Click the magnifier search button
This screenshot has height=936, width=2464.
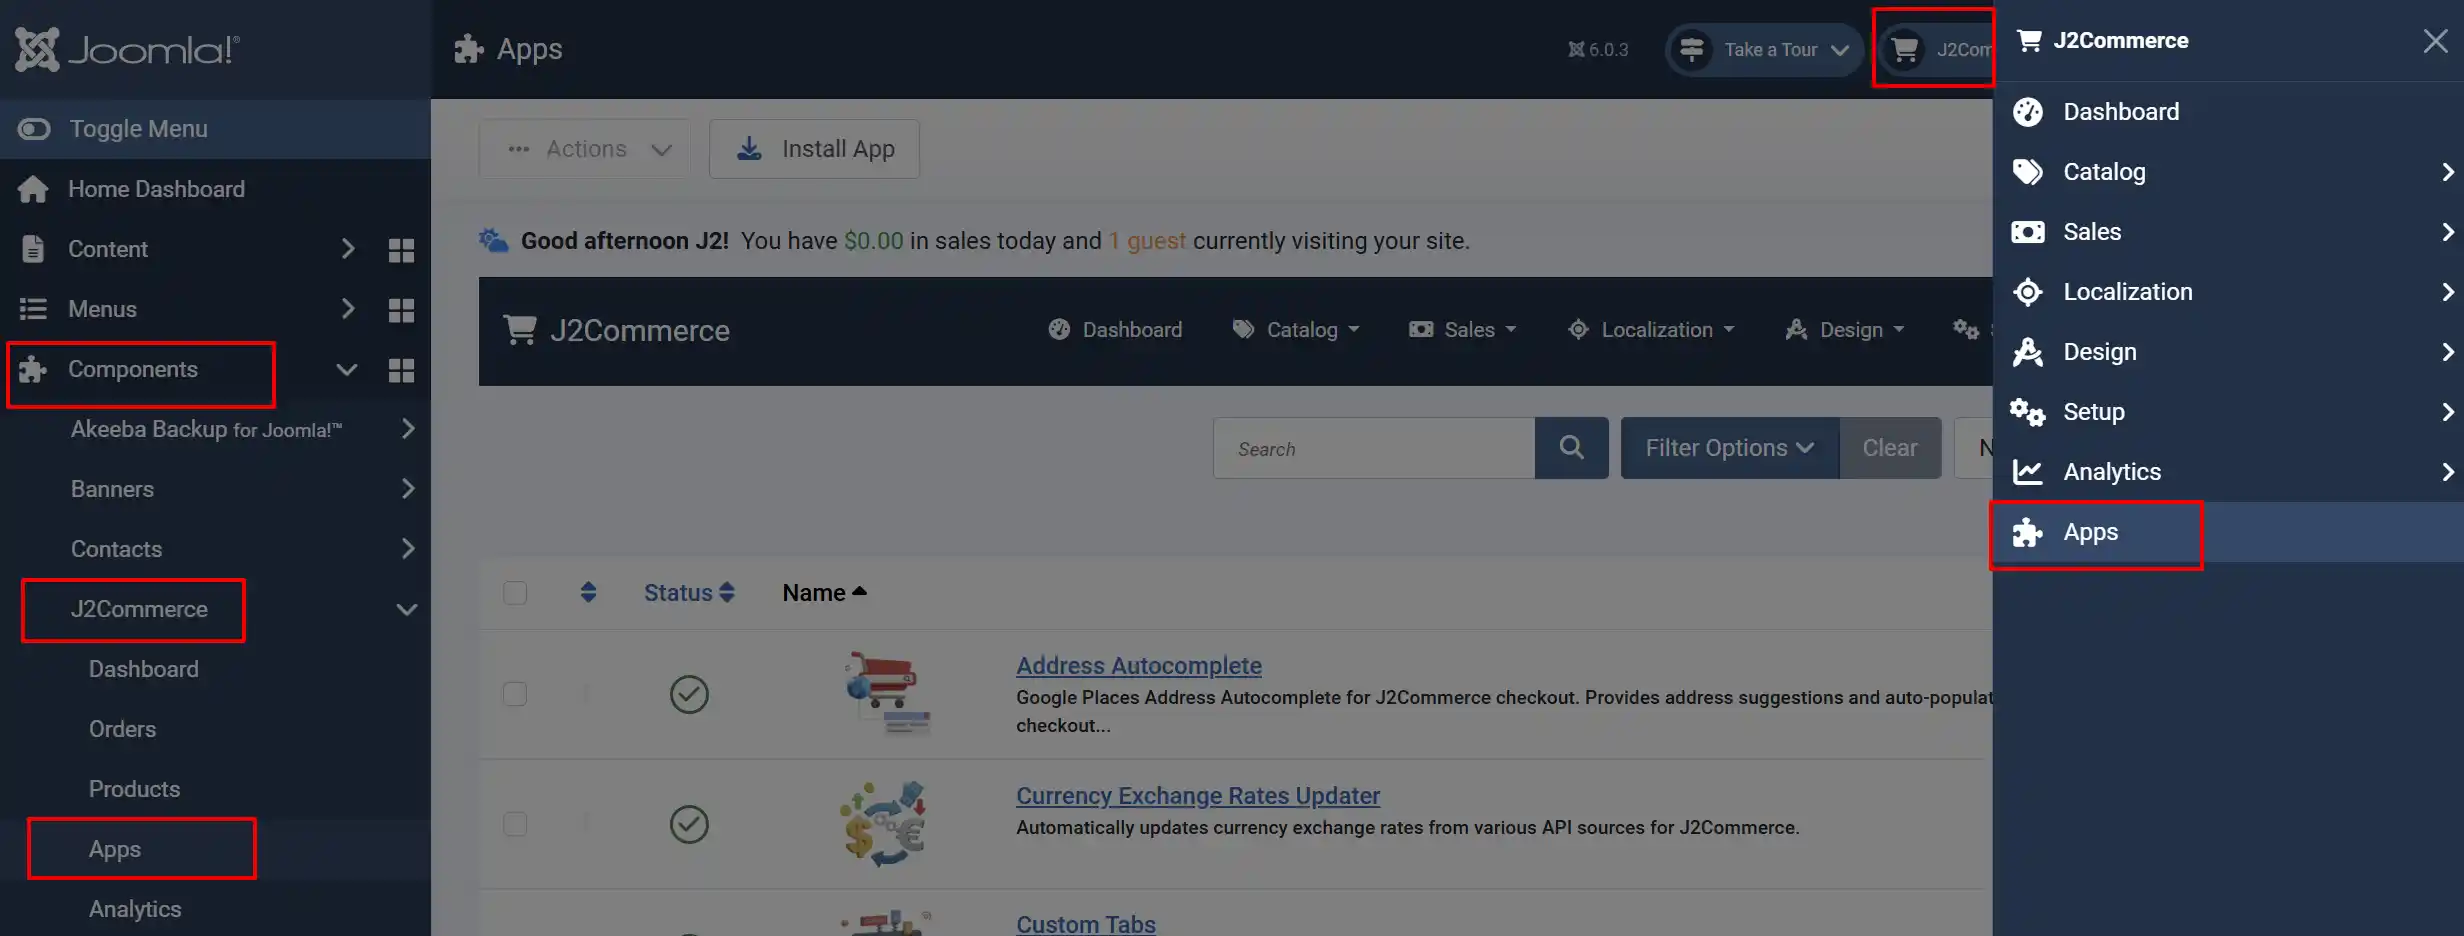pyautogui.click(x=1572, y=448)
